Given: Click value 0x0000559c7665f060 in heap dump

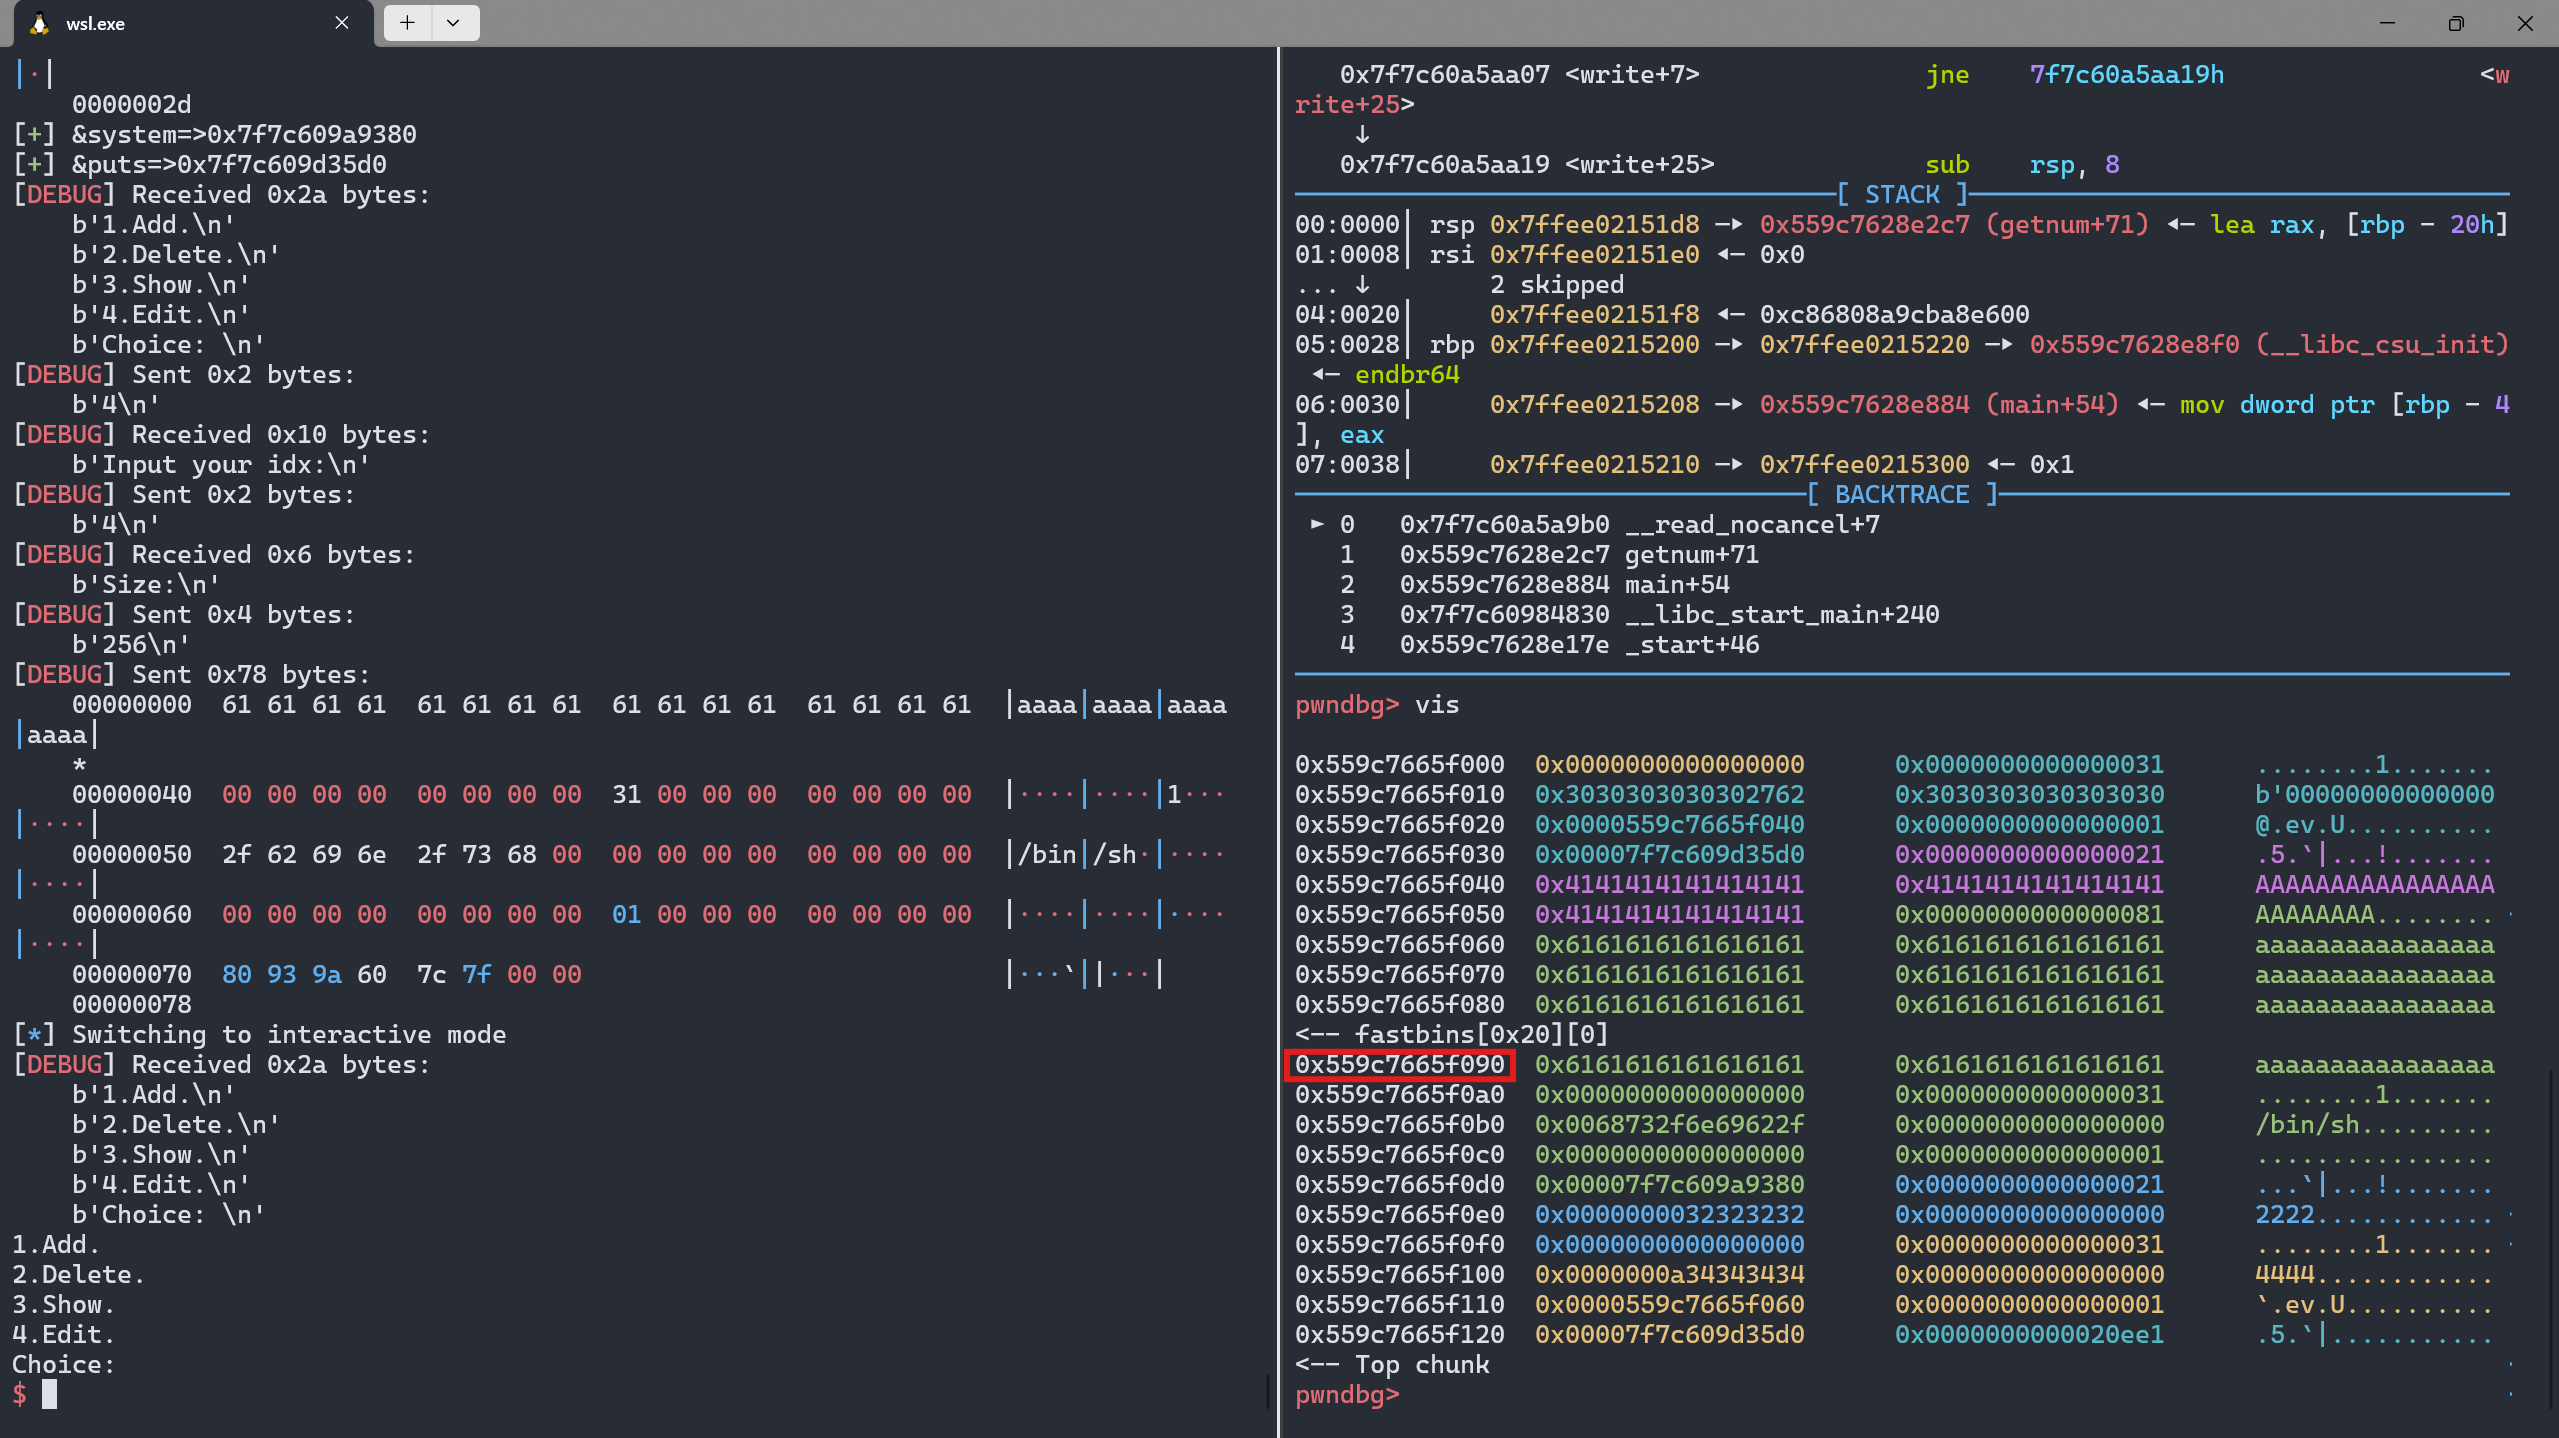Looking at the screenshot, I should click(1670, 1304).
